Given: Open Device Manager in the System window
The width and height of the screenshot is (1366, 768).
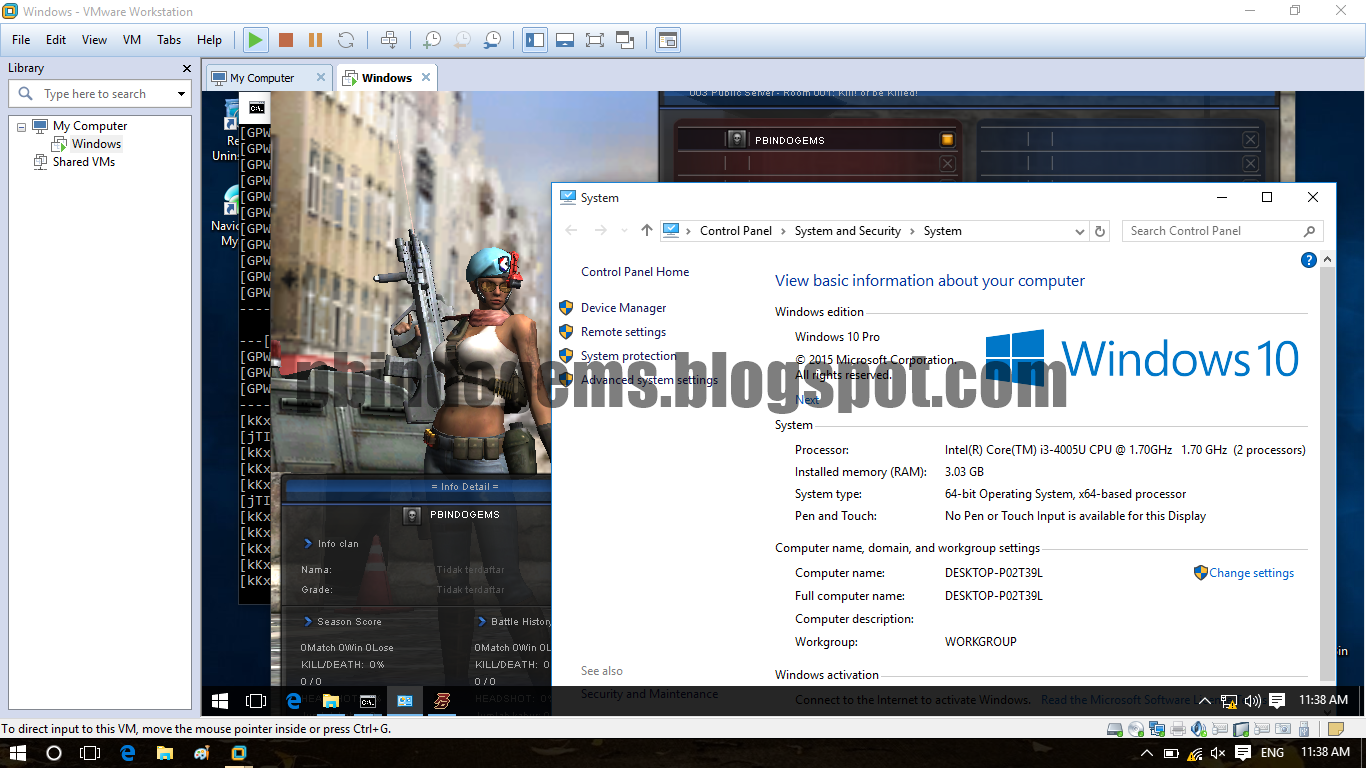Looking at the screenshot, I should 623,308.
